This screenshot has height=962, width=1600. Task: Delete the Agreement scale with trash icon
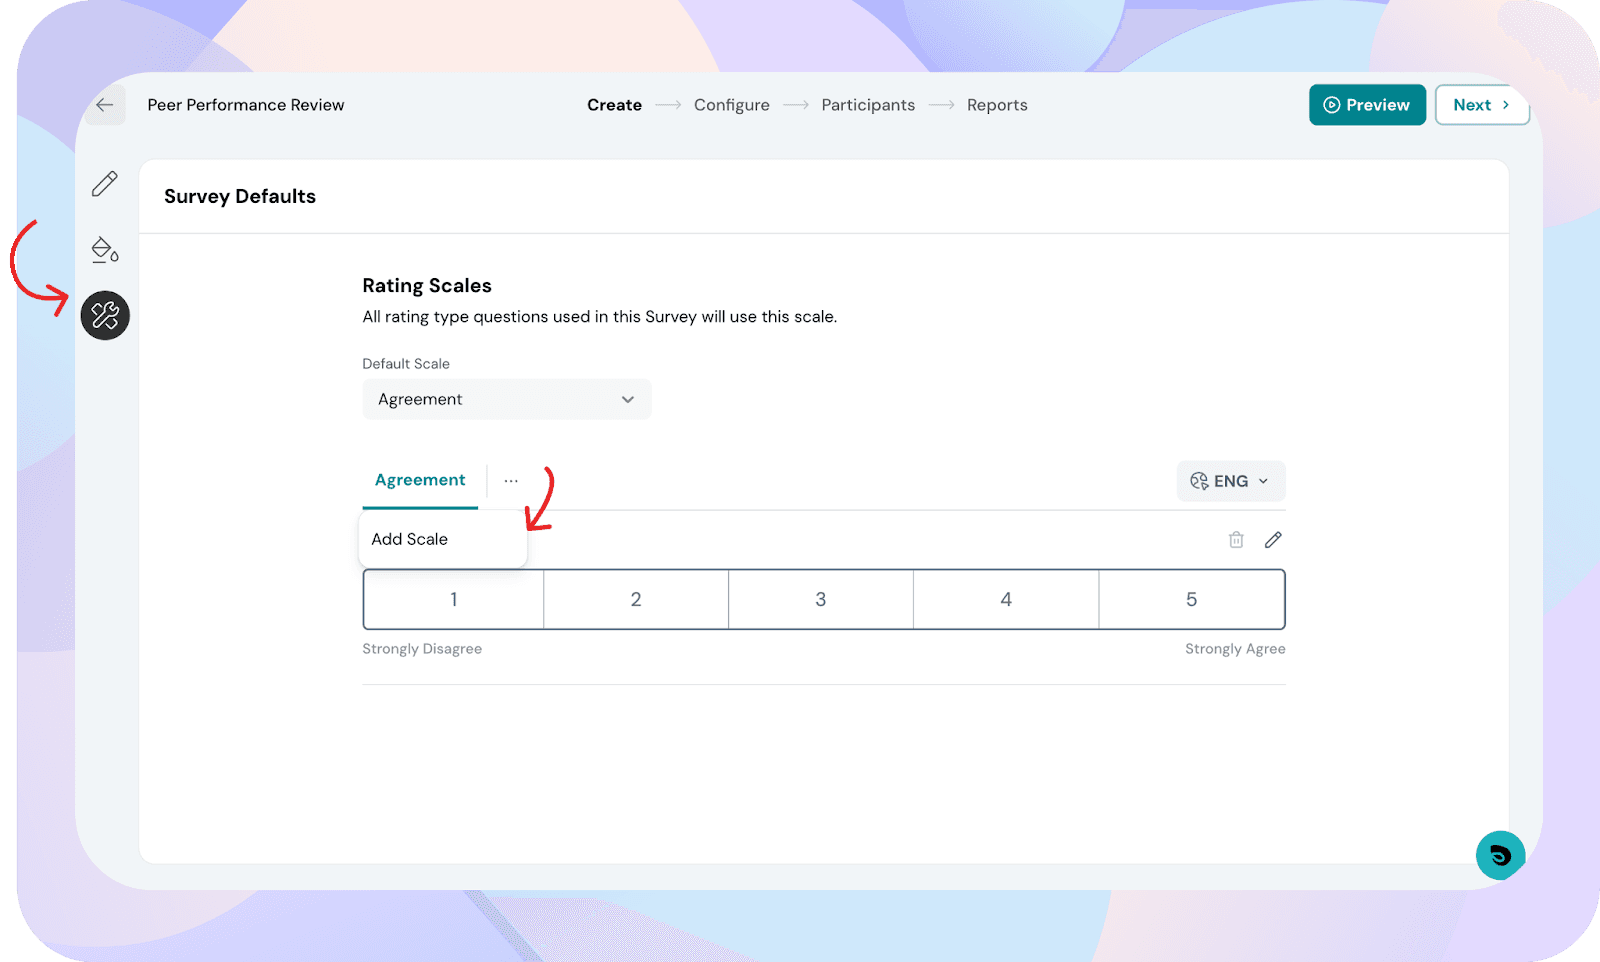[x=1236, y=540]
